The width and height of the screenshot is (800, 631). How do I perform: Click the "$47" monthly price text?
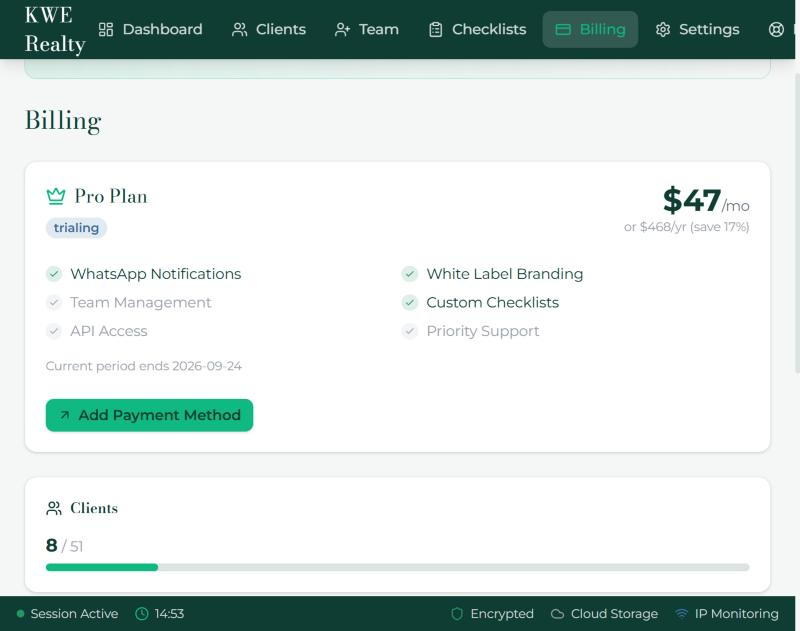click(x=691, y=200)
